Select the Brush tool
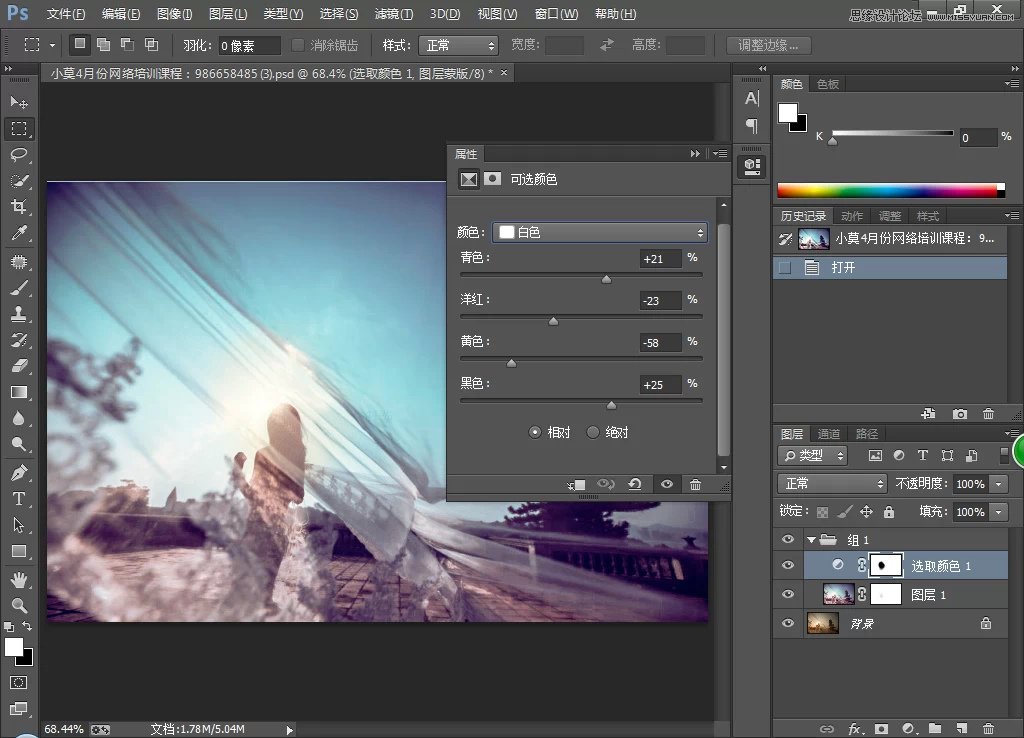1024x738 pixels. (19, 288)
